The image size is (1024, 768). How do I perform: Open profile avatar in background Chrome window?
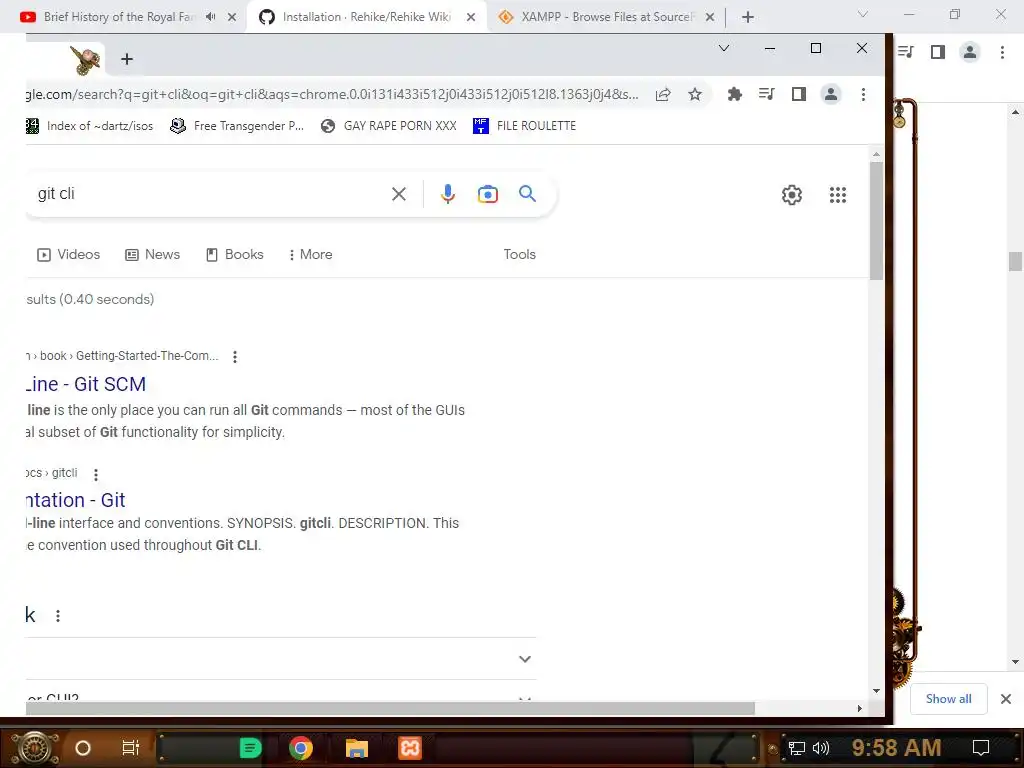970,52
